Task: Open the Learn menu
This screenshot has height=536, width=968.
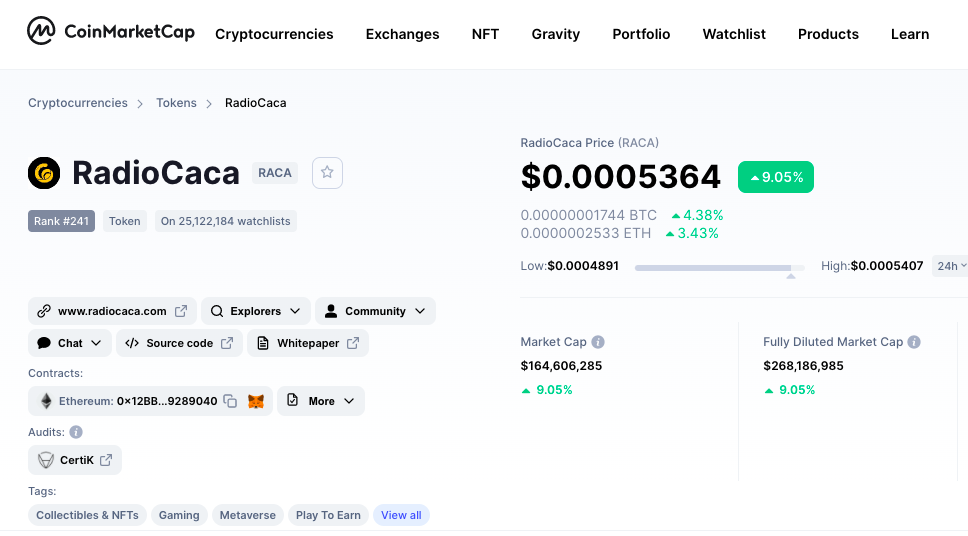Action: (910, 34)
